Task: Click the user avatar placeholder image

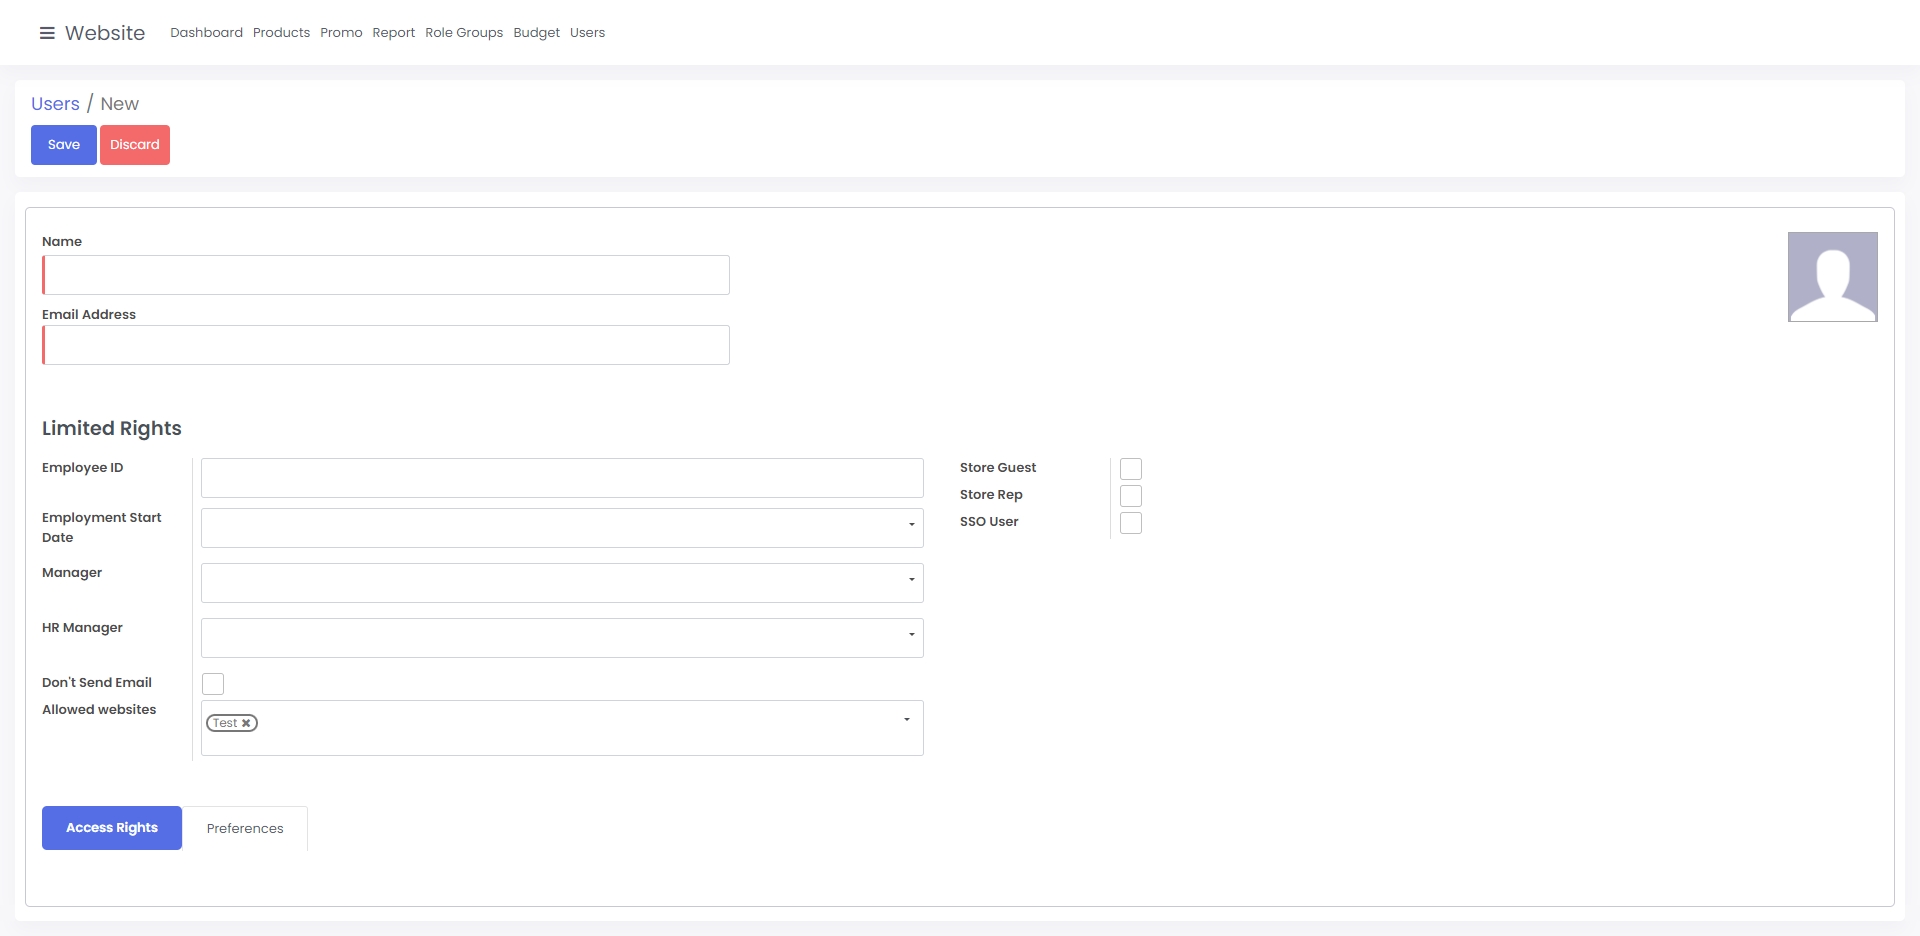Action: [x=1832, y=277]
